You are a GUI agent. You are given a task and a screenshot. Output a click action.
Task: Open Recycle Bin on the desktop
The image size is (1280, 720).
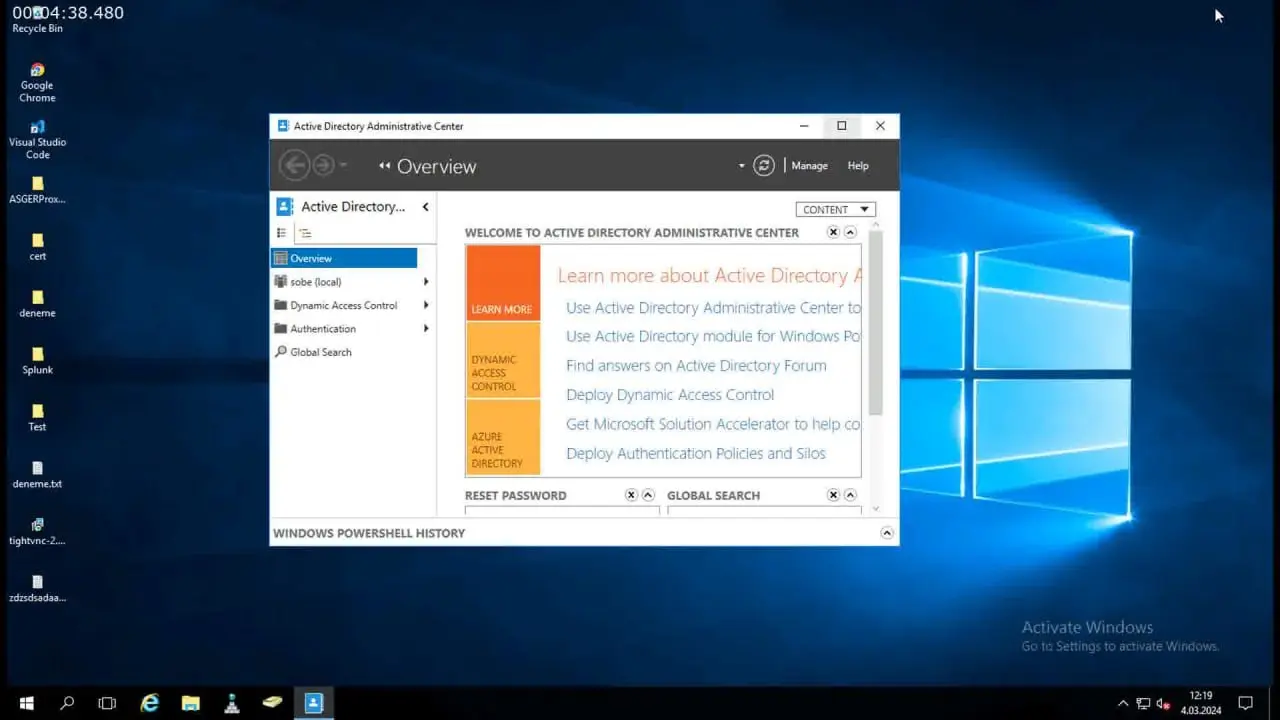point(37,19)
